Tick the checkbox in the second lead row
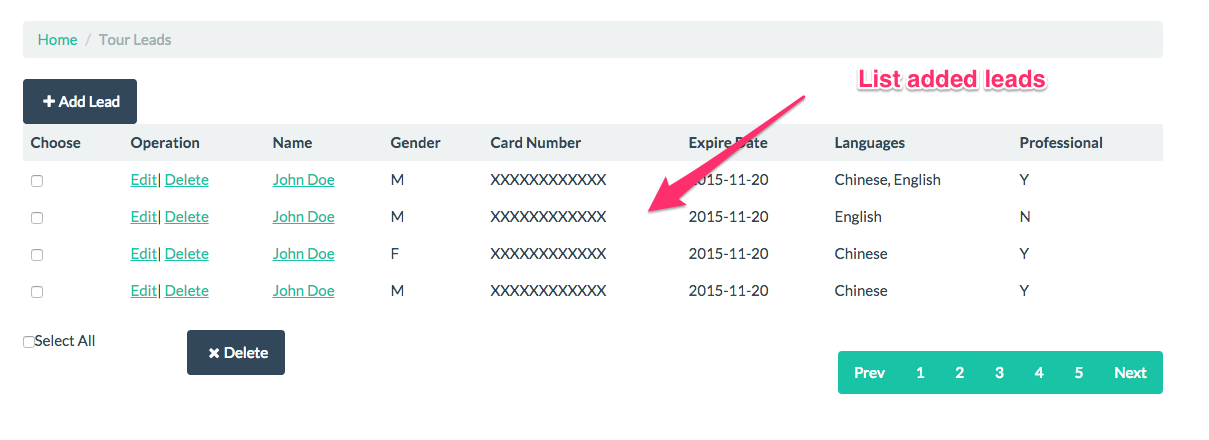 click(x=37, y=218)
